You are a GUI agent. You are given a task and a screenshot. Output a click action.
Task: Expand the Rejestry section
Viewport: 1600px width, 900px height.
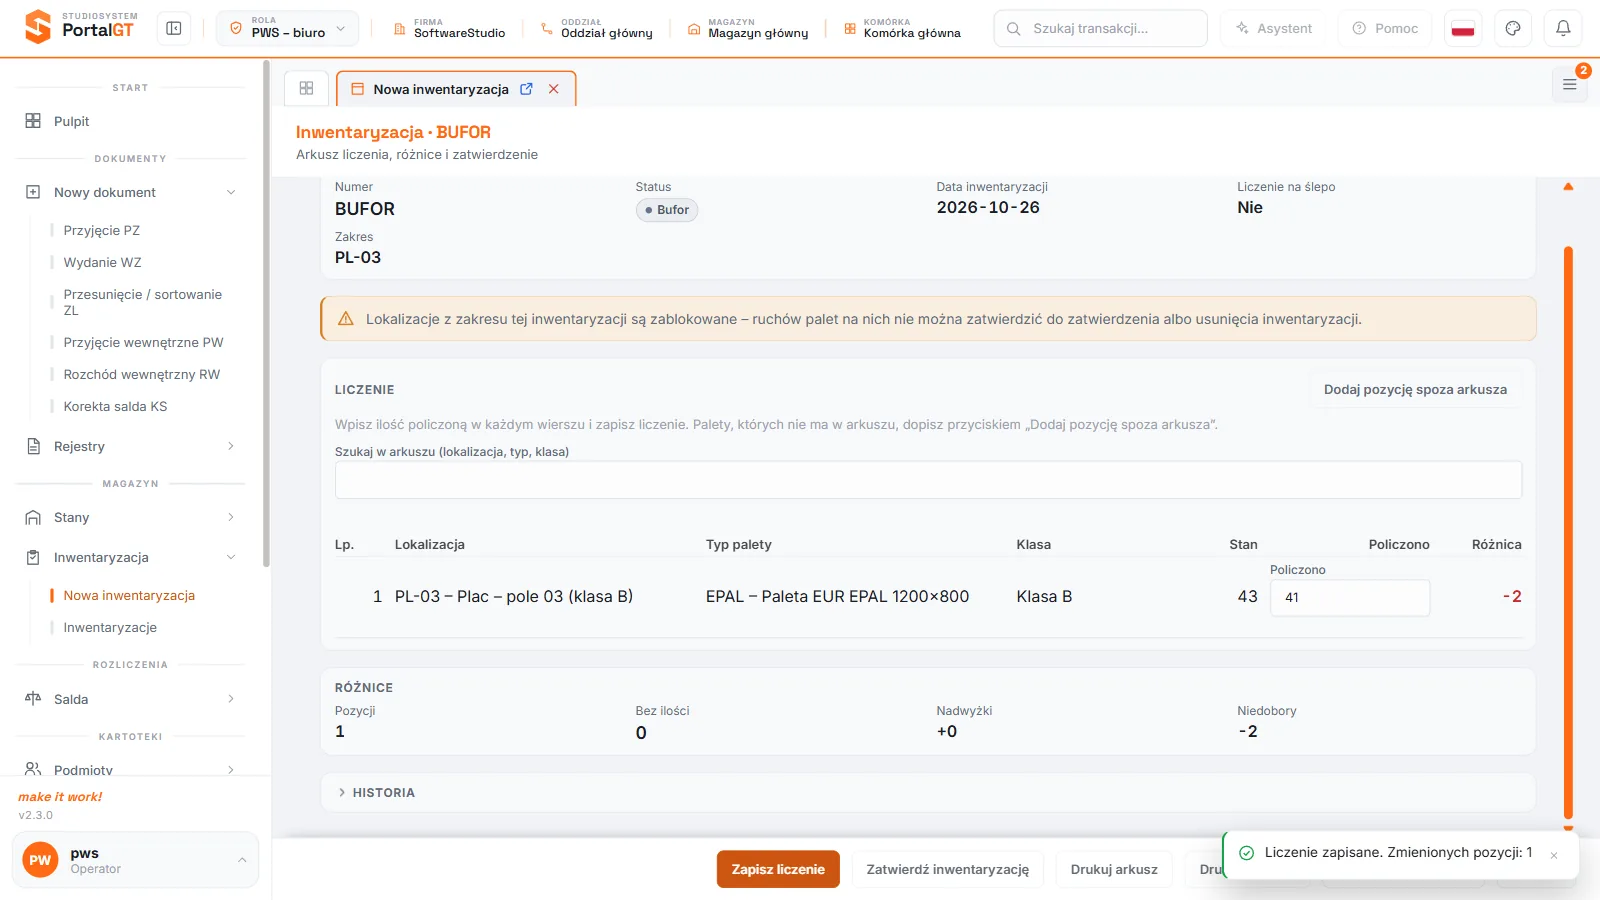pyautogui.click(x=130, y=446)
